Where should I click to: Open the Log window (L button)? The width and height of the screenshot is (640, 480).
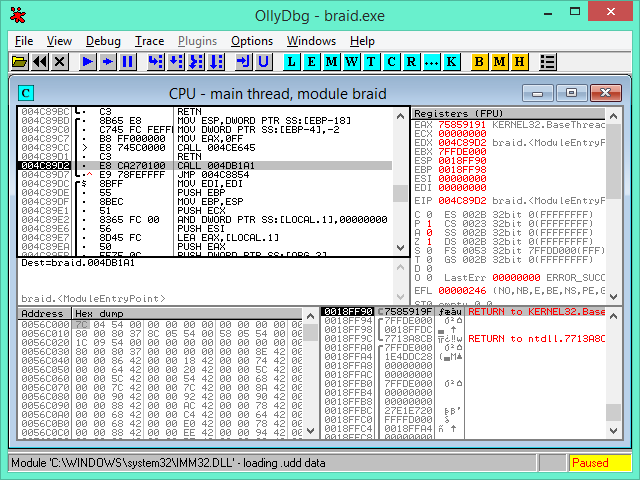[291, 62]
